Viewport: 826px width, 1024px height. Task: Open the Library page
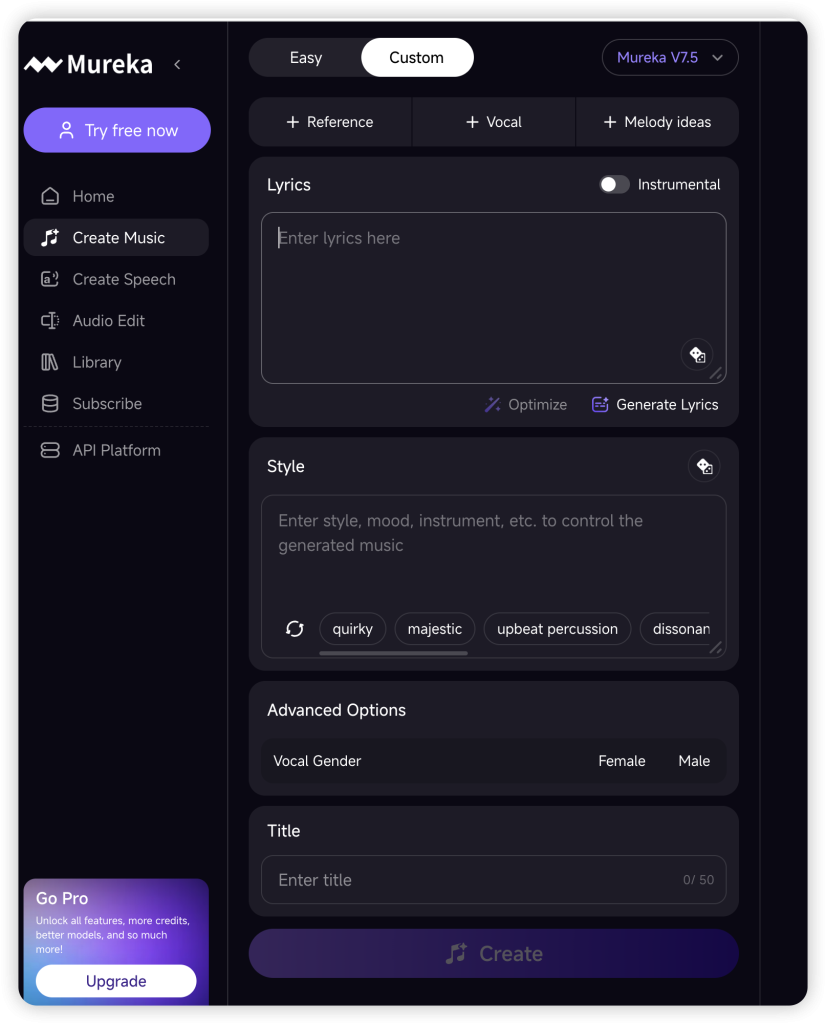coord(96,362)
